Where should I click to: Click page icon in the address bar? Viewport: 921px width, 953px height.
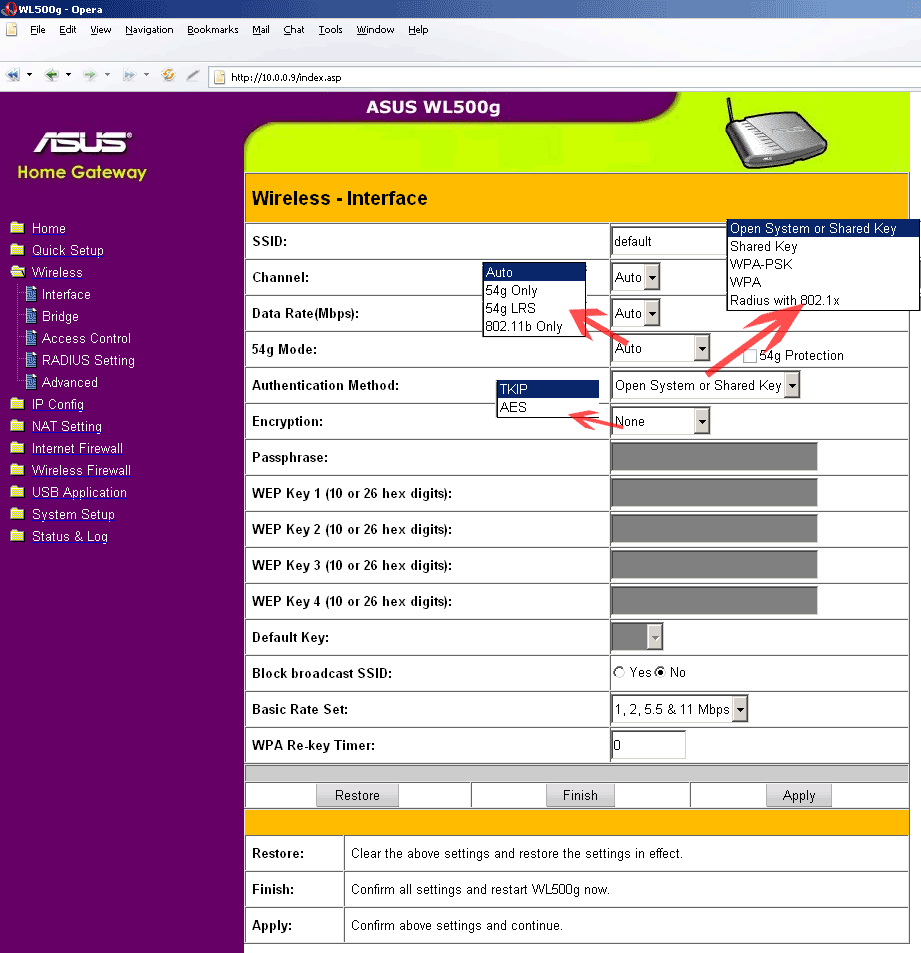click(x=219, y=77)
